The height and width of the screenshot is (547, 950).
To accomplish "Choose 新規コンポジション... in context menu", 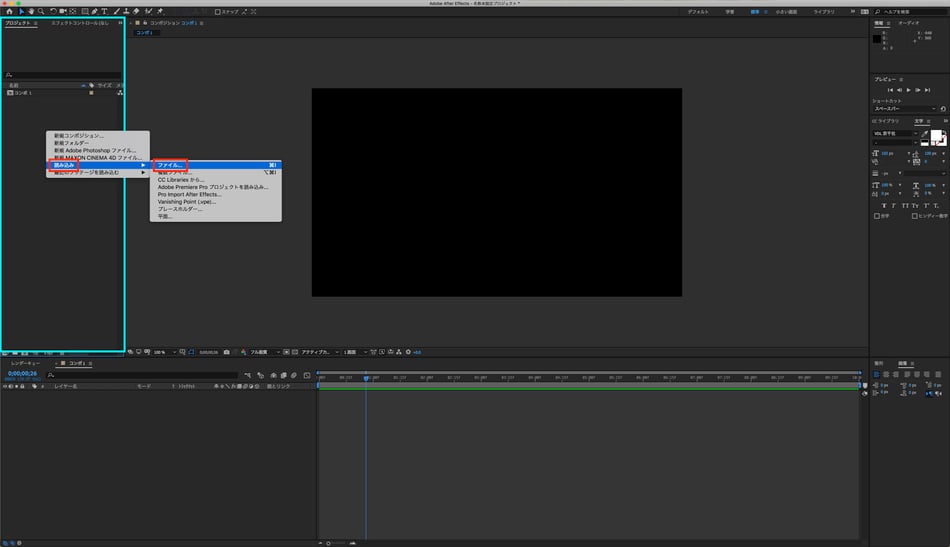I will [x=80, y=136].
